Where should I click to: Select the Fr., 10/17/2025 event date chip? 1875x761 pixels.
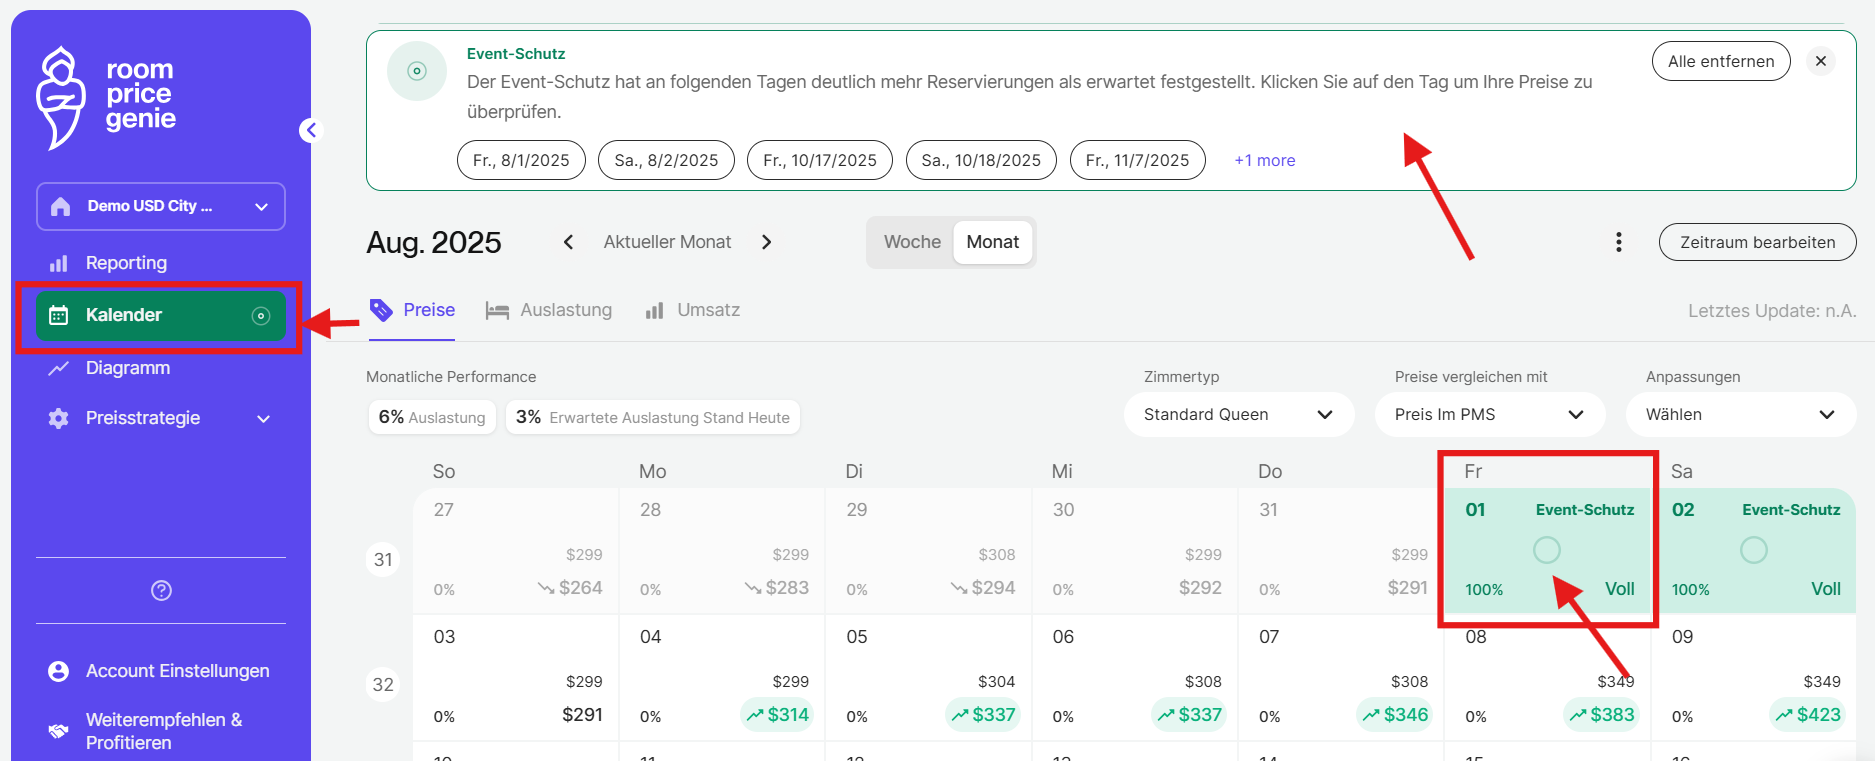coord(819,160)
